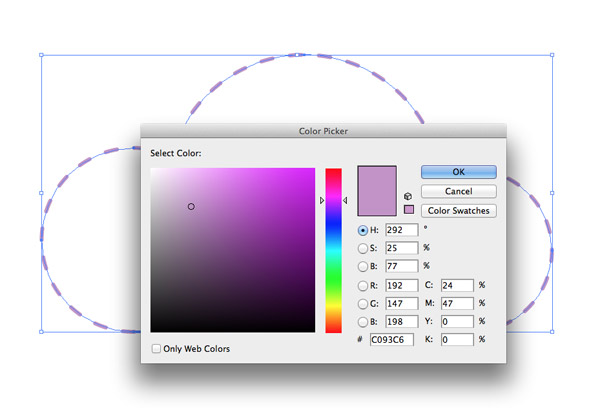Click the top-right bounding box handle on canvas

point(552,55)
